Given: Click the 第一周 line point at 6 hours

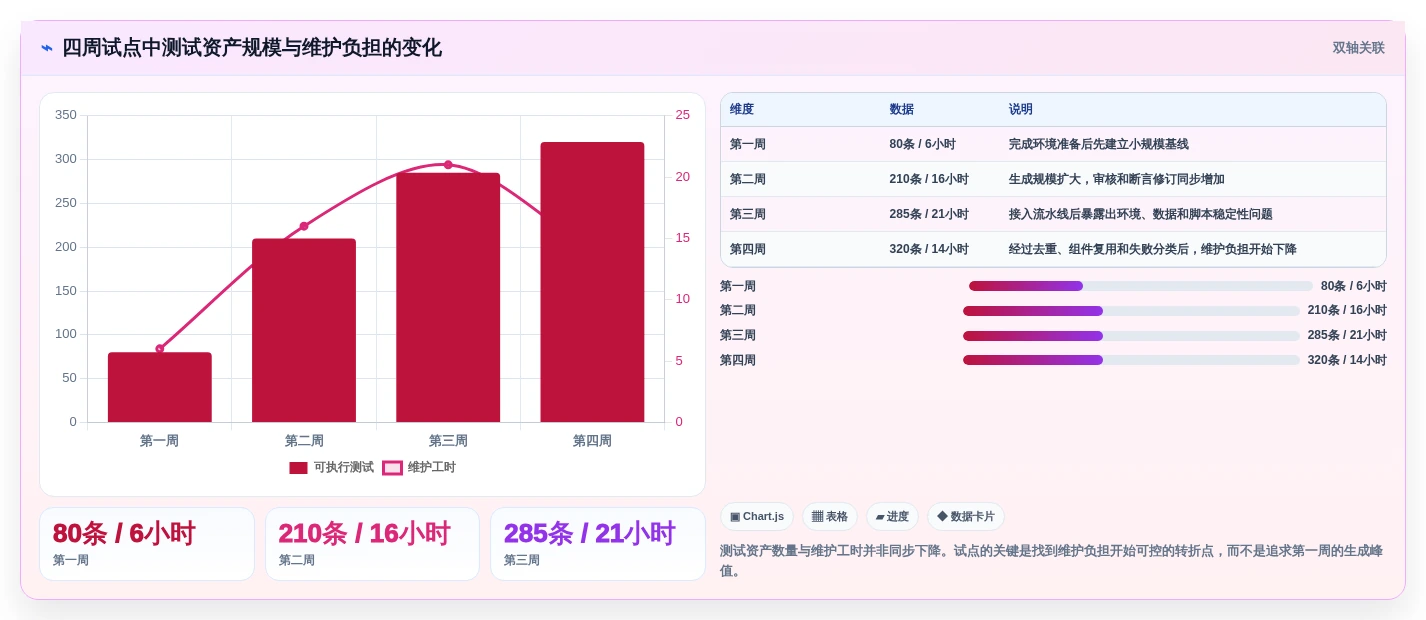Looking at the screenshot, I should [x=160, y=348].
